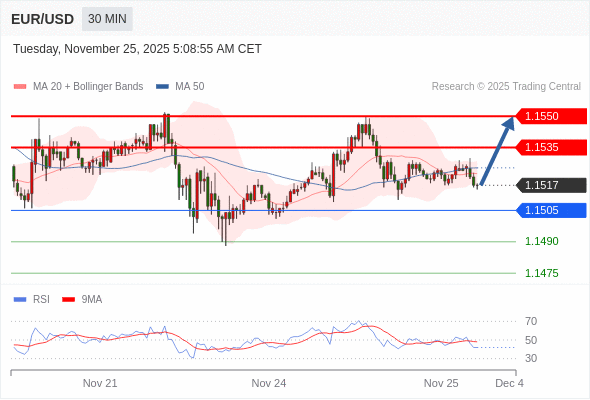Select the 1.1517 current price label
The image size is (590, 400).
coord(551,185)
